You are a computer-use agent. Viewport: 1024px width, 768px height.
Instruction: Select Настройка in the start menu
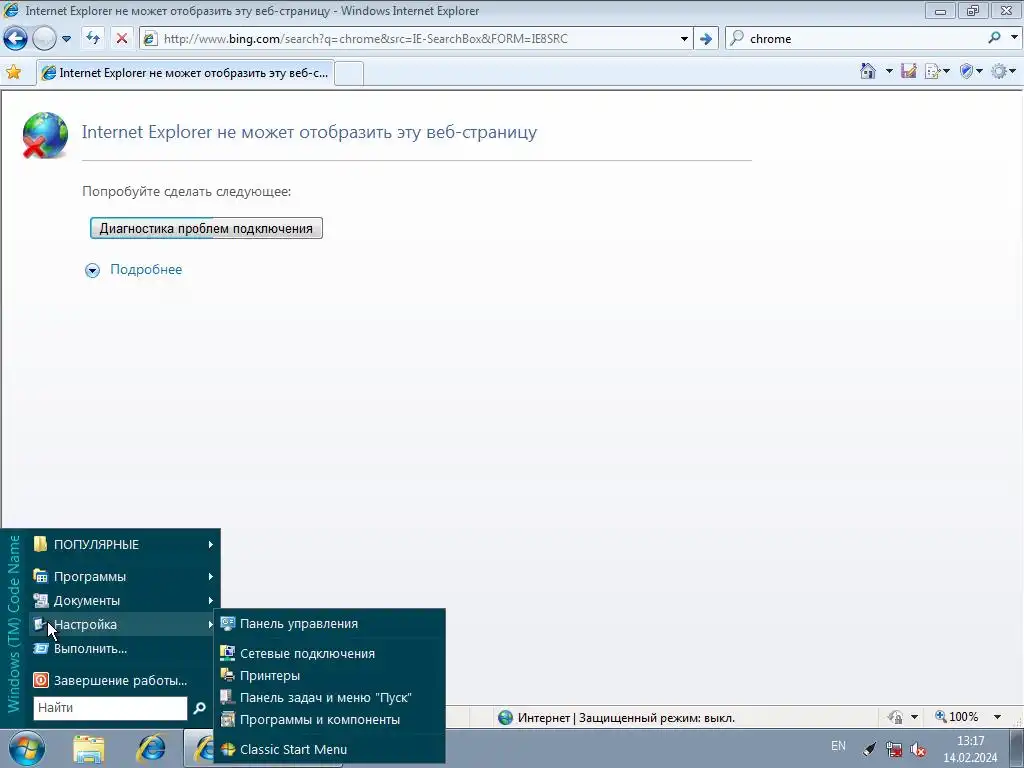point(123,624)
